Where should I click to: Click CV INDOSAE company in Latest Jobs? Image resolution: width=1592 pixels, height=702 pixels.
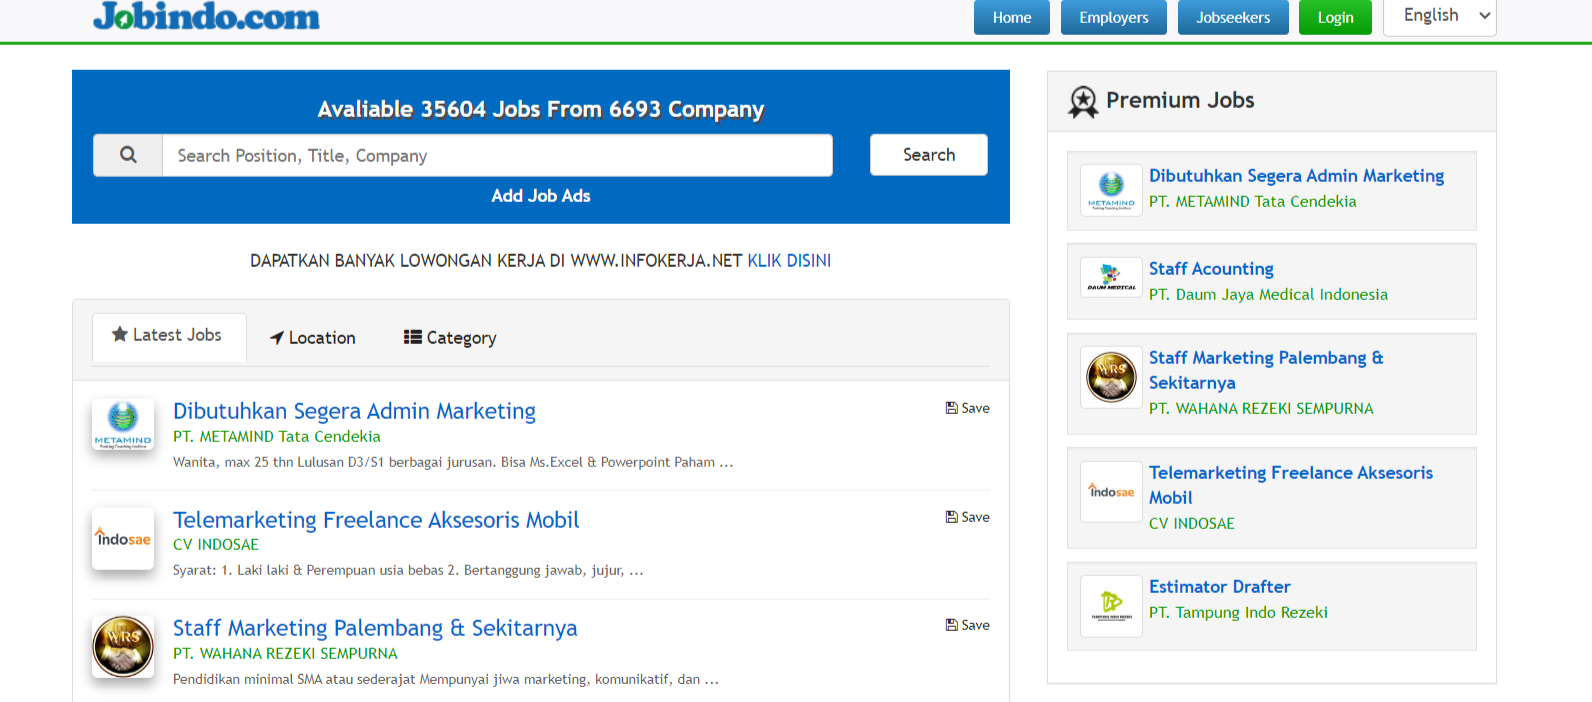click(x=216, y=545)
